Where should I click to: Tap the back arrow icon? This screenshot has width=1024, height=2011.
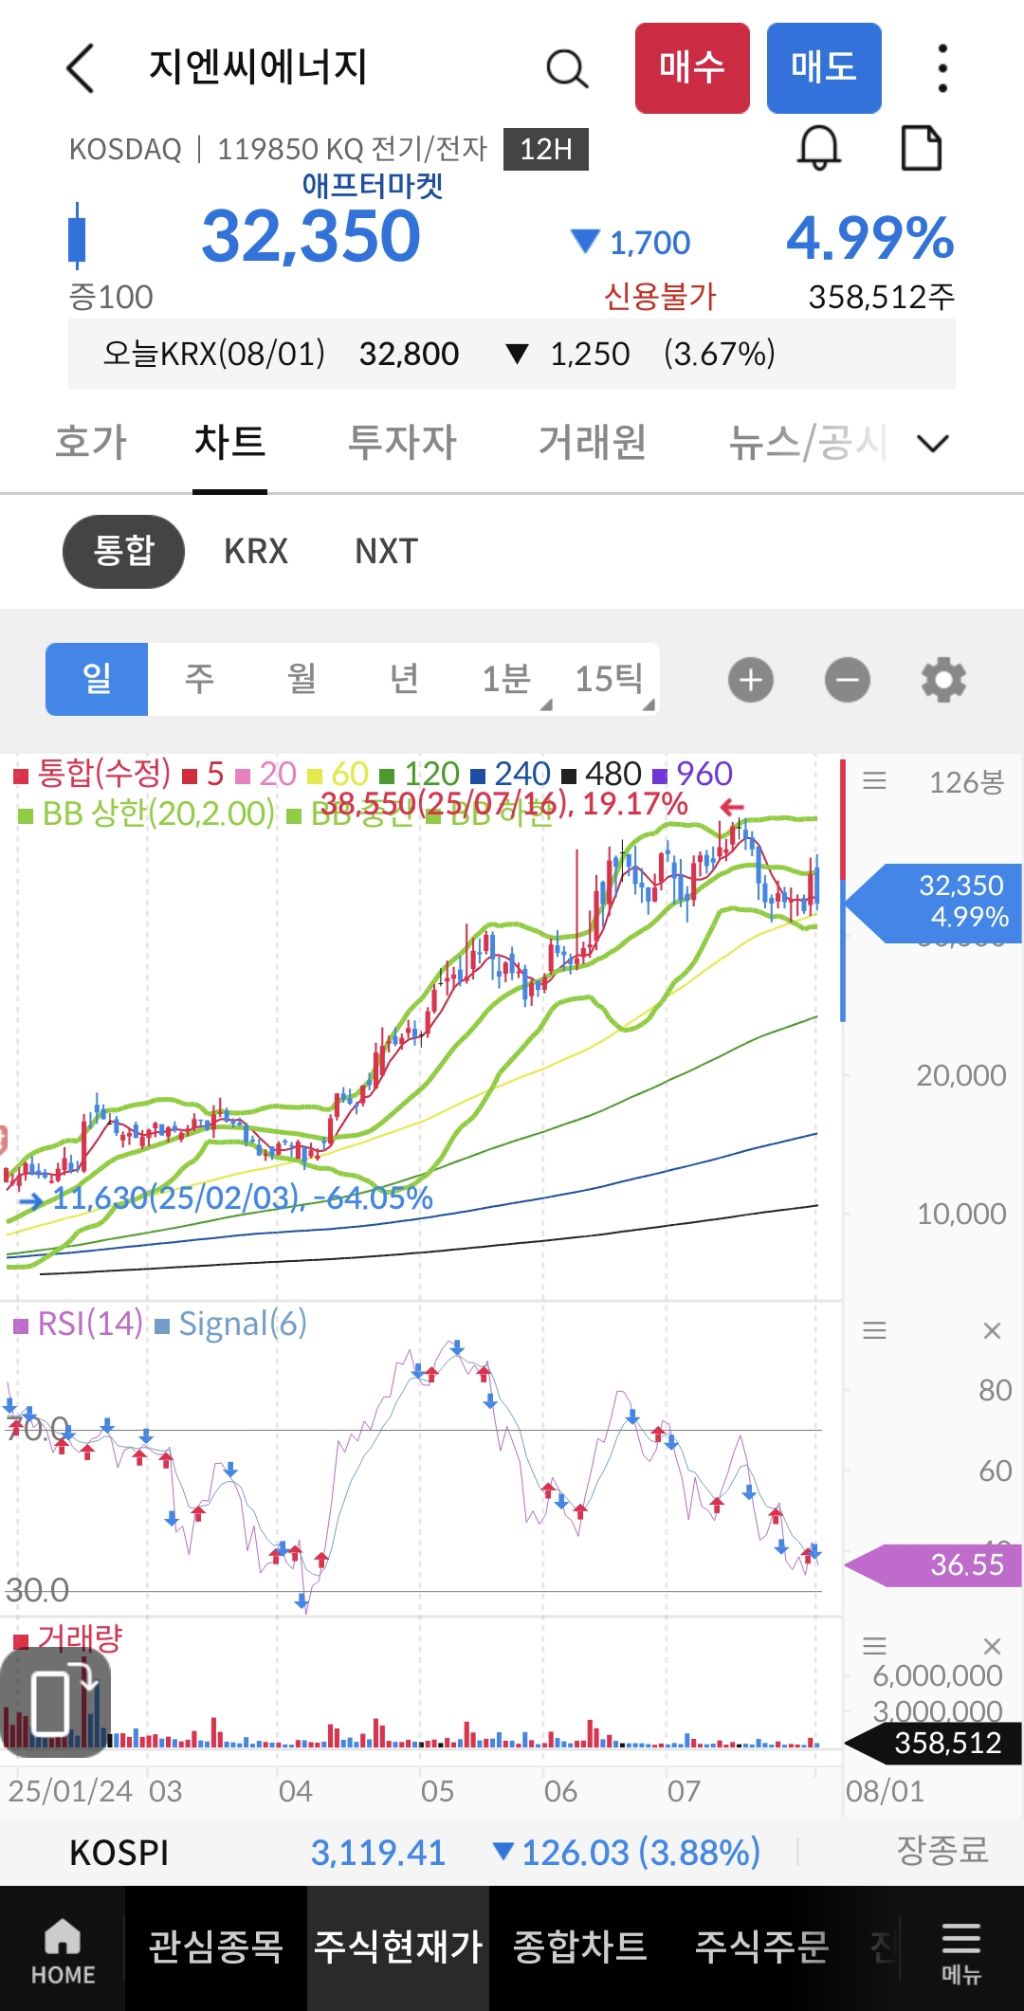tap(80, 69)
